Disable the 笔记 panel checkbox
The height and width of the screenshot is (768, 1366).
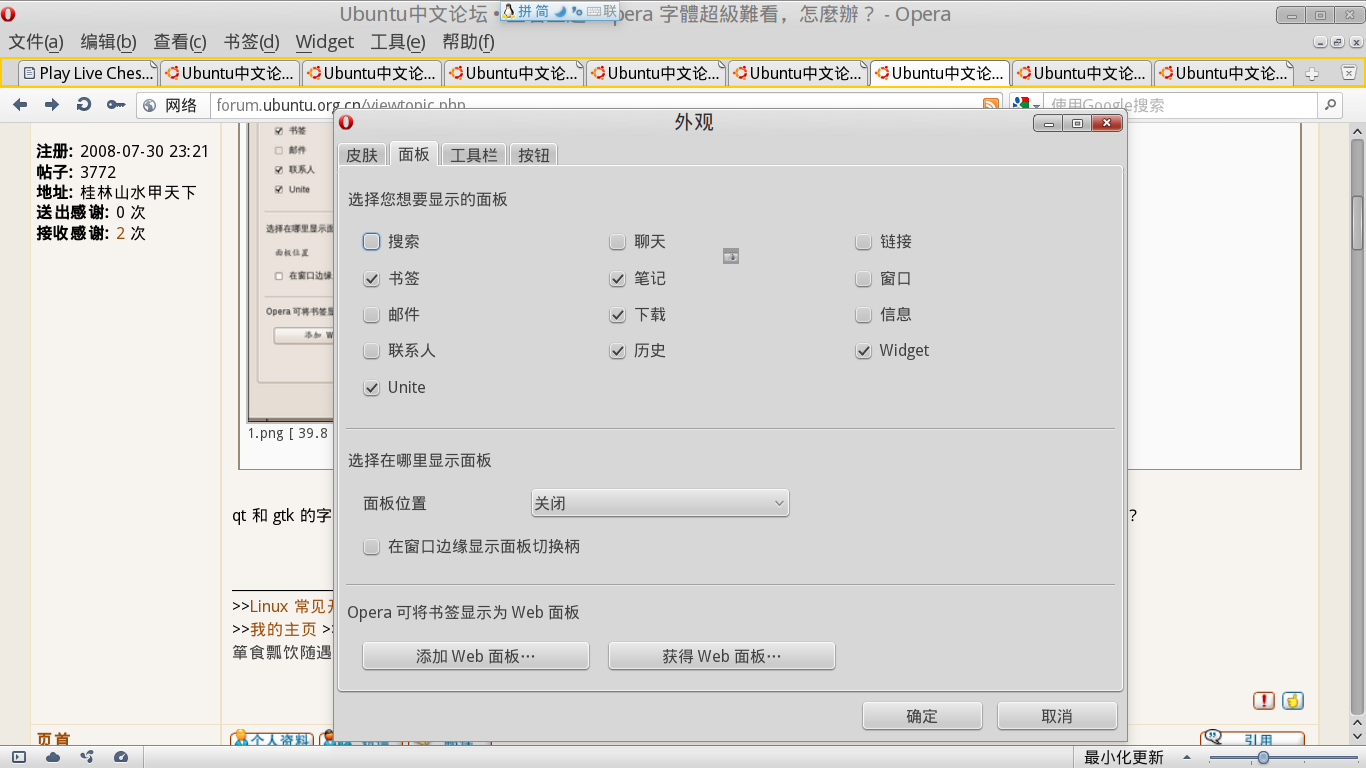[618, 279]
